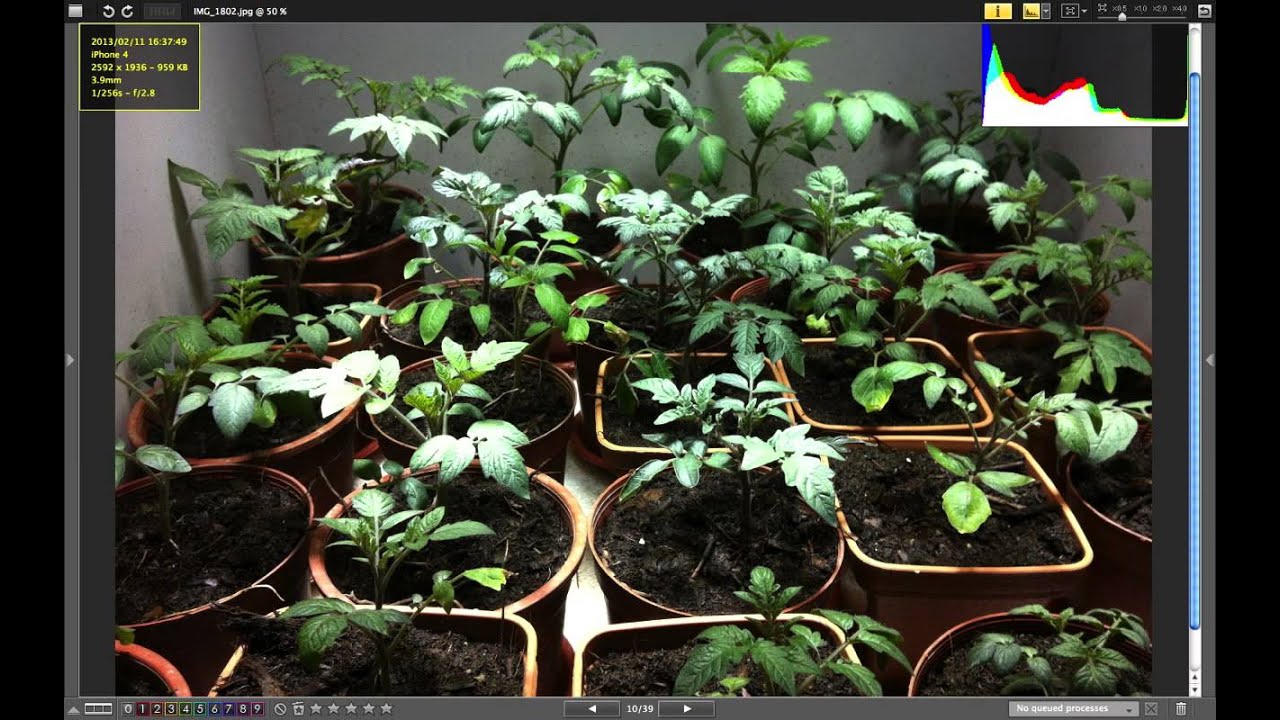Click the scrollbar down arrow
Image resolution: width=1280 pixels, height=720 pixels.
[1194, 690]
